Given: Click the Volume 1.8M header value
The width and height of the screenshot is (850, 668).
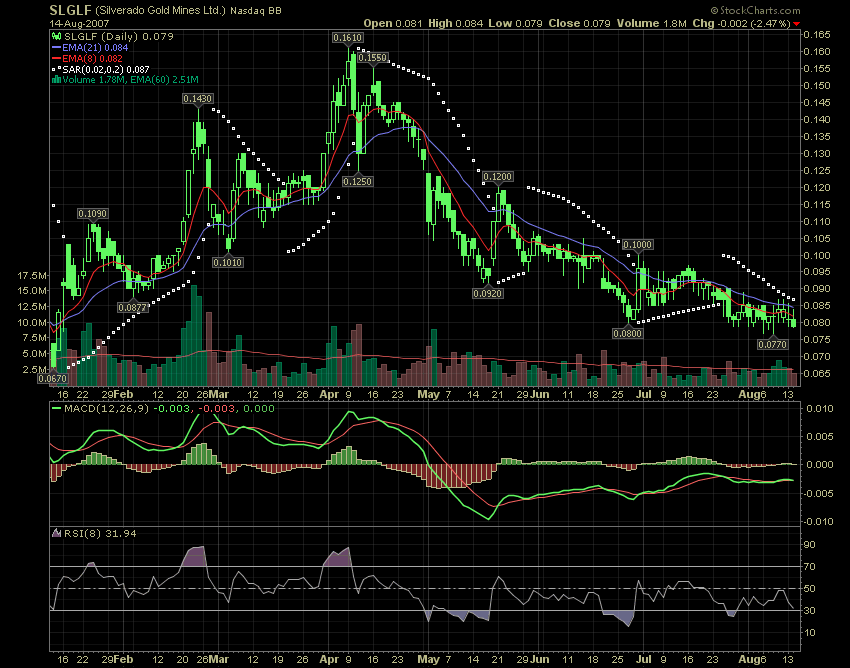Looking at the screenshot, I should 651,23.
